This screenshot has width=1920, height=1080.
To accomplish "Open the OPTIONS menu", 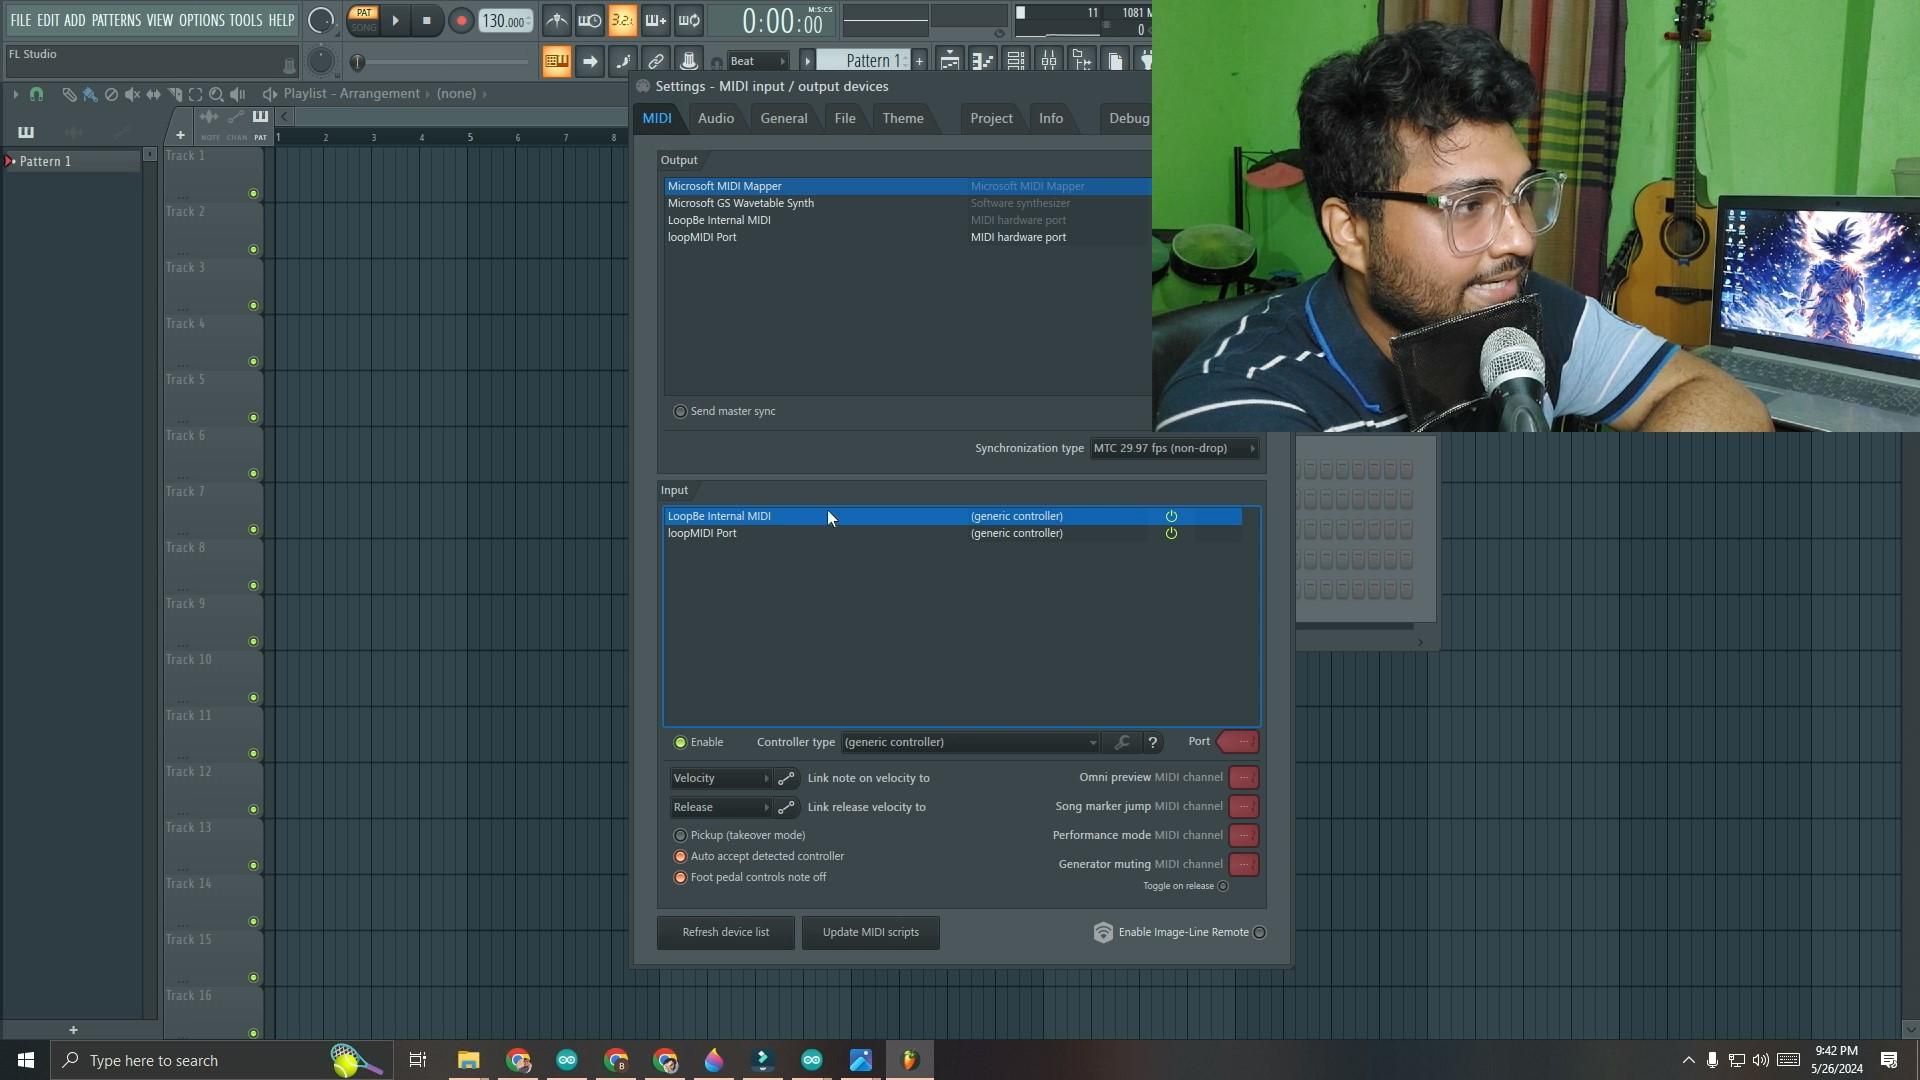I will pyautogui.click(x=201, y=20).
